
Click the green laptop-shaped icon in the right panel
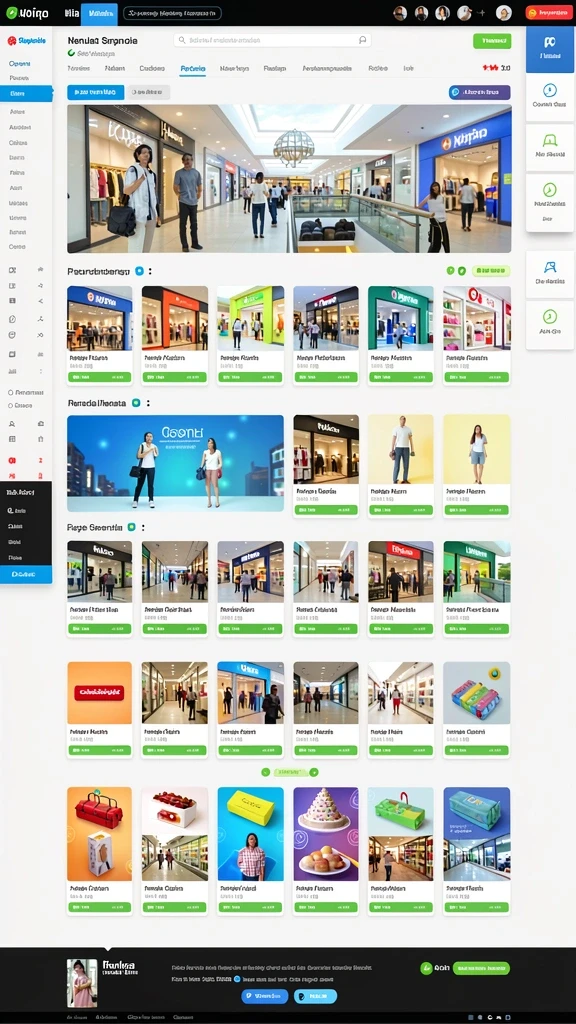[550, 140]
